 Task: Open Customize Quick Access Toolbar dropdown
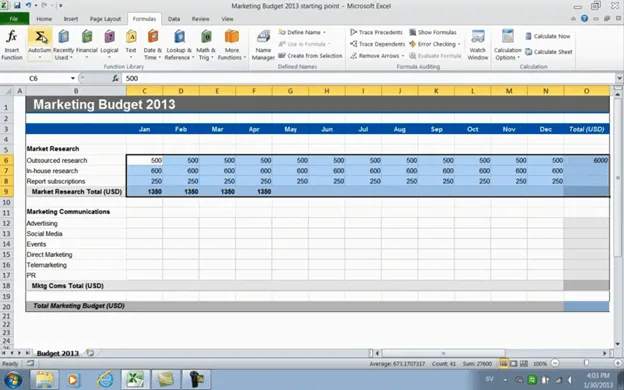pos(60,6)
